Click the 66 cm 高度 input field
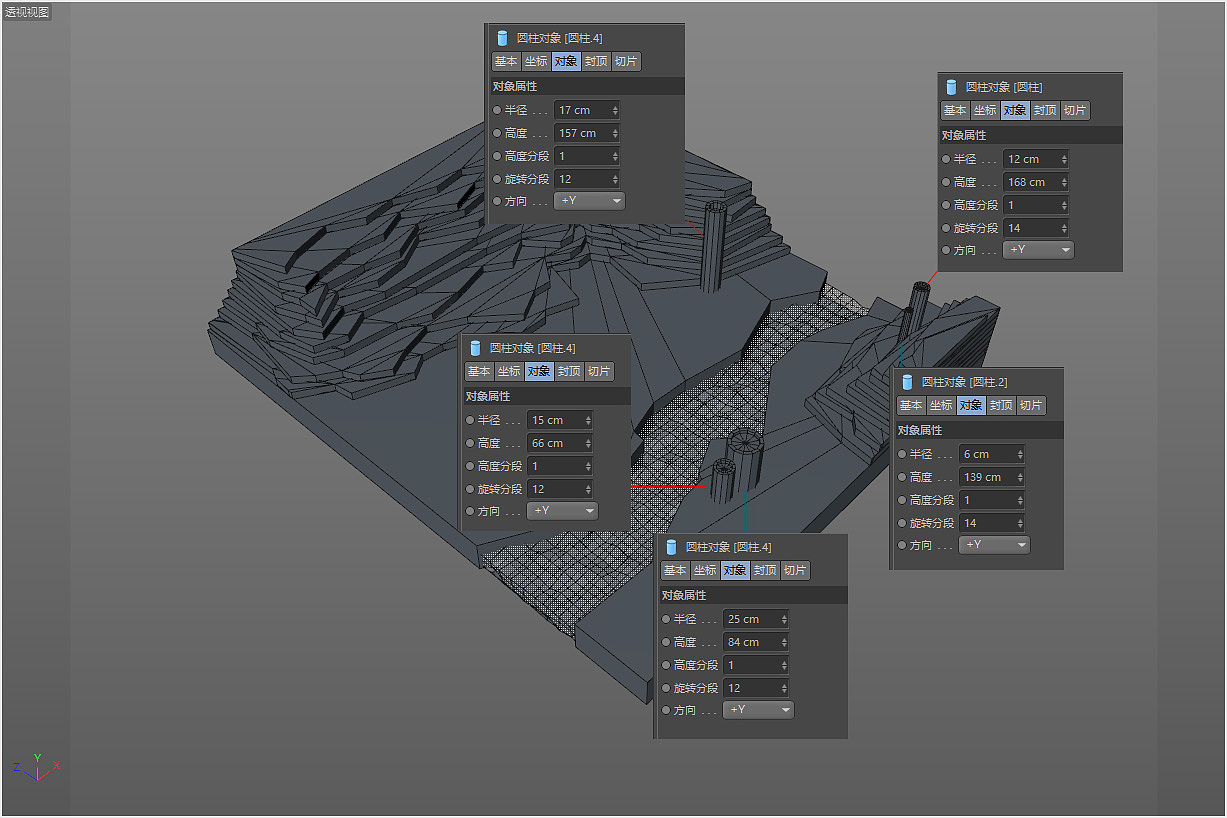This screenshot has height=818, width=1227. [560, 443]
